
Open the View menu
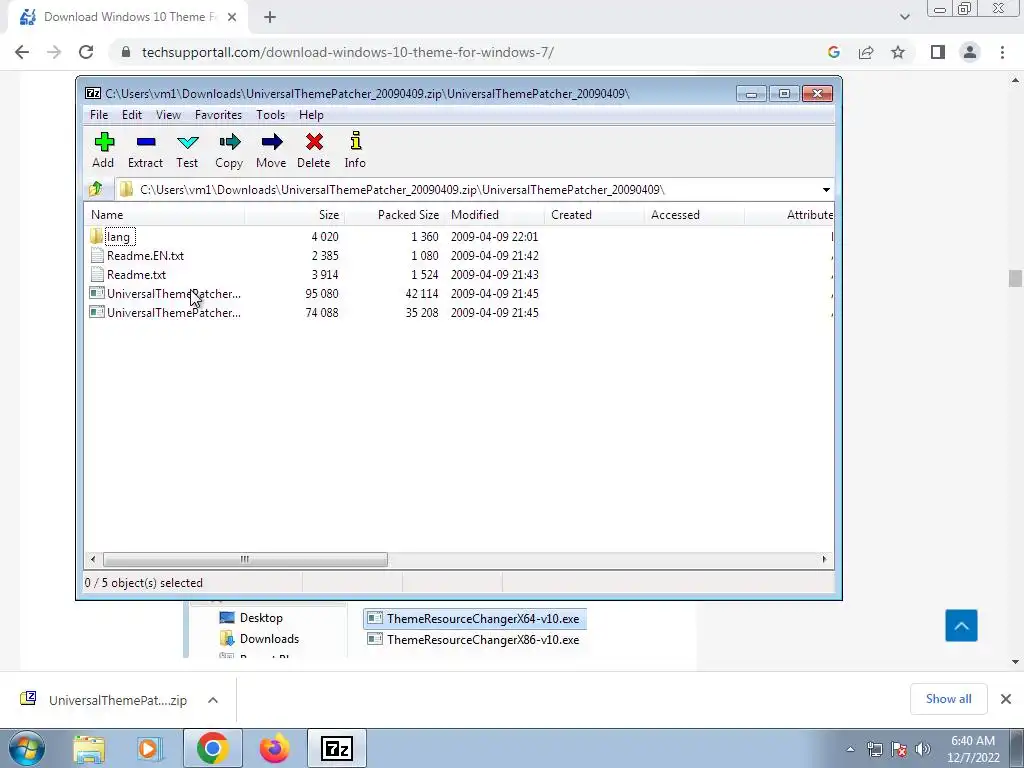coord(168,115)
